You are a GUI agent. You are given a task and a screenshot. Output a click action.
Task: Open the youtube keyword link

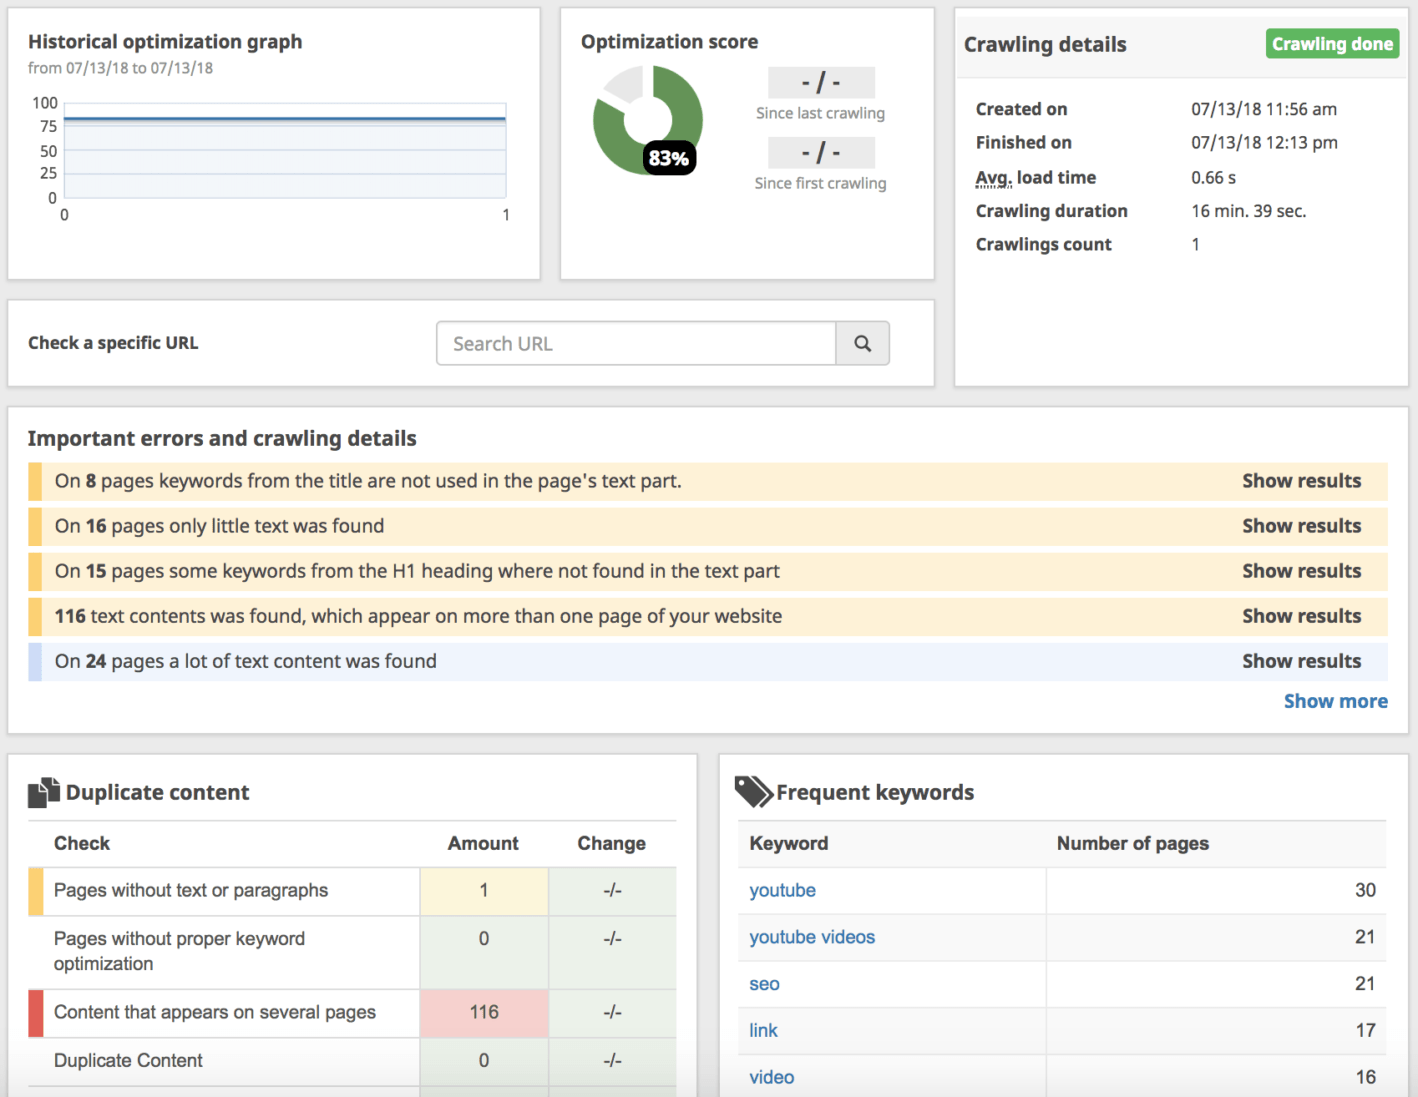pos(782,890)
